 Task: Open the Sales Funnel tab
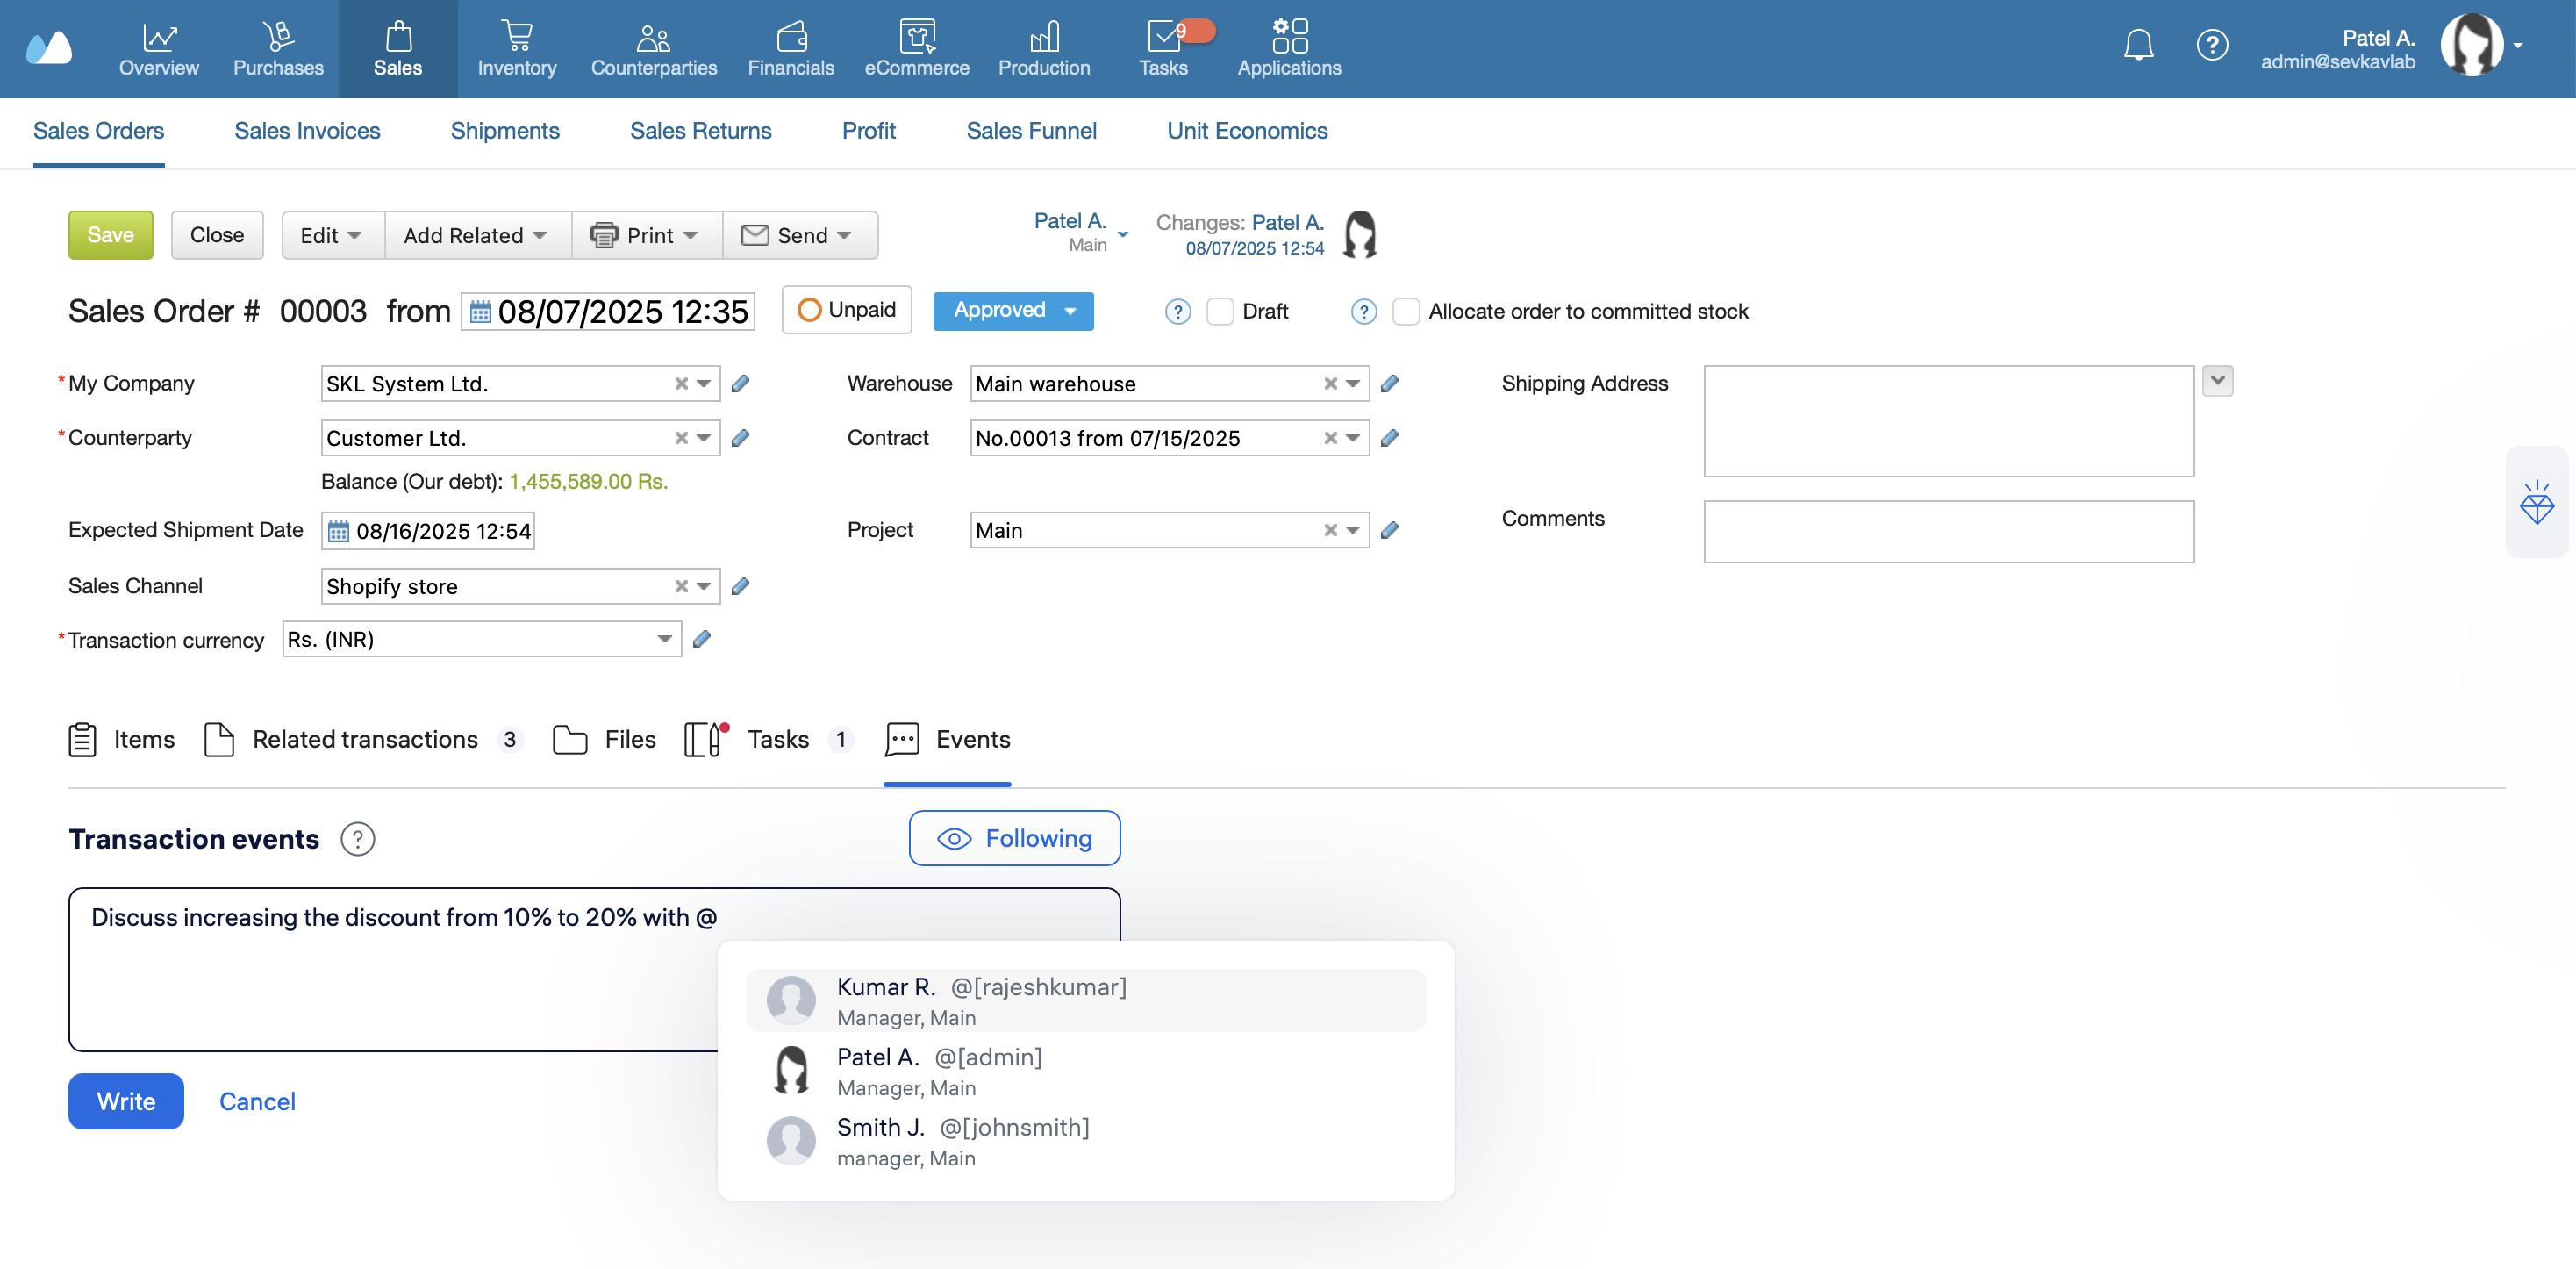[1031, 131]
